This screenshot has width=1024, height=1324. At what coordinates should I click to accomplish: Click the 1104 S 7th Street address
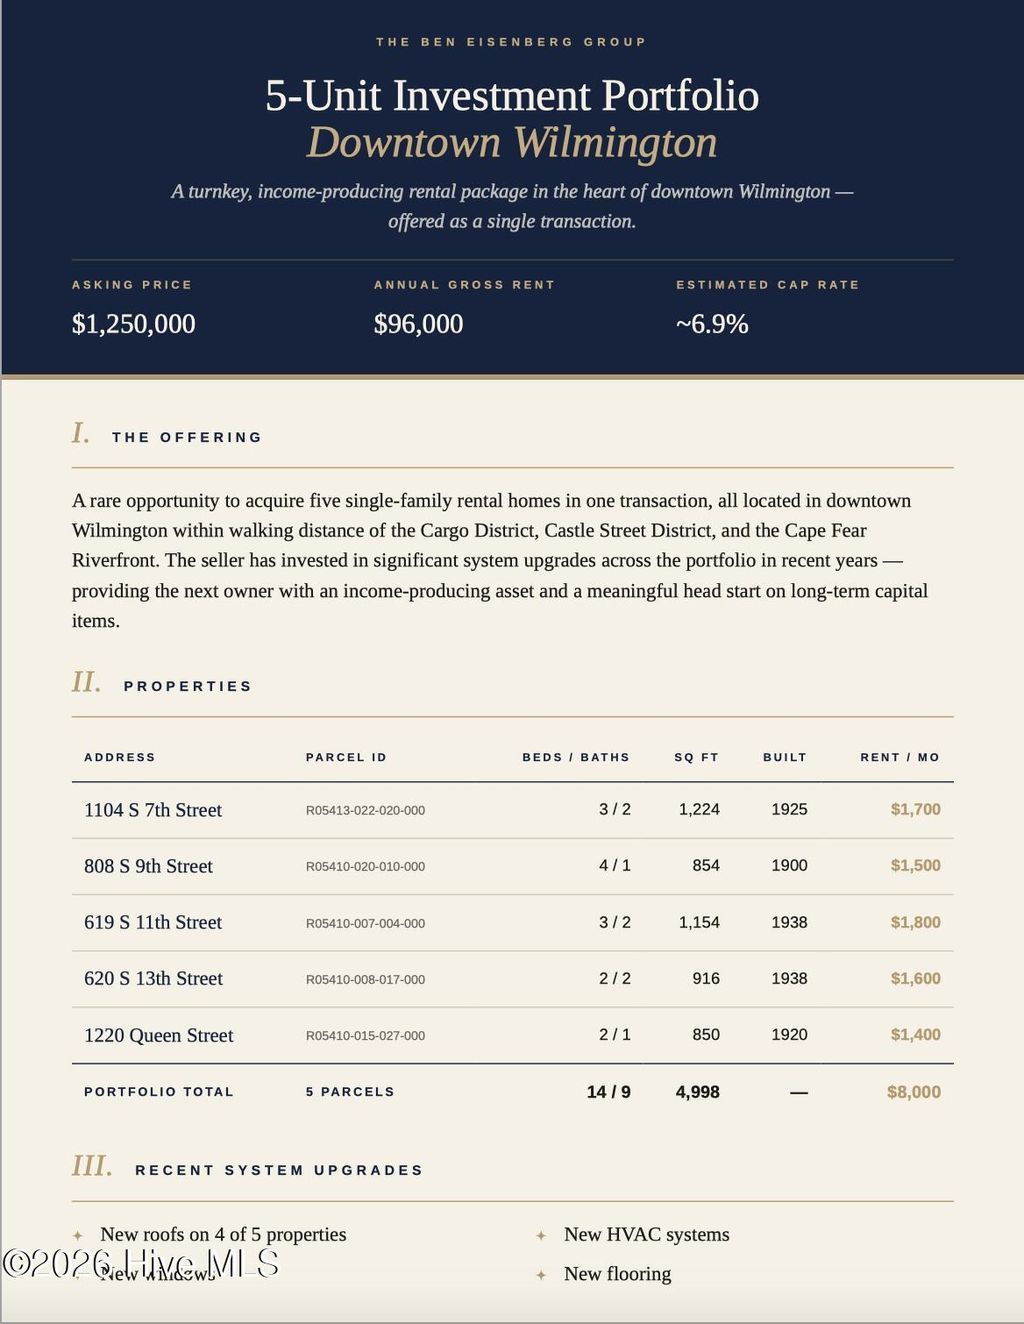(153, 810)
